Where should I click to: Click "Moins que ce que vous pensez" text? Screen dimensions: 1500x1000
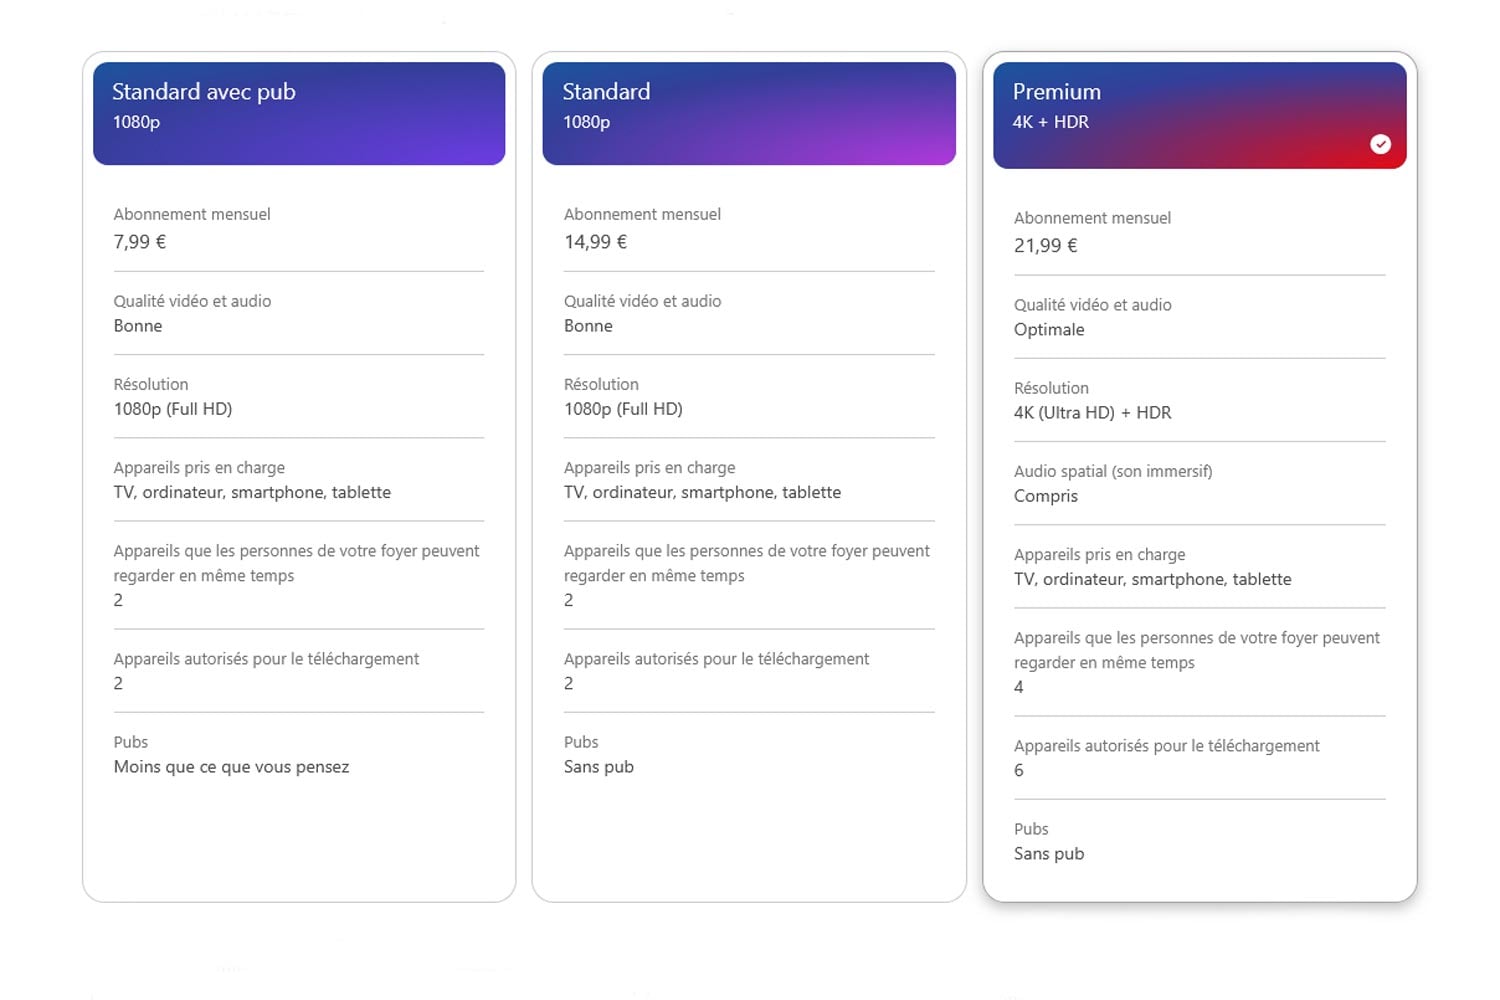[231, 767]
